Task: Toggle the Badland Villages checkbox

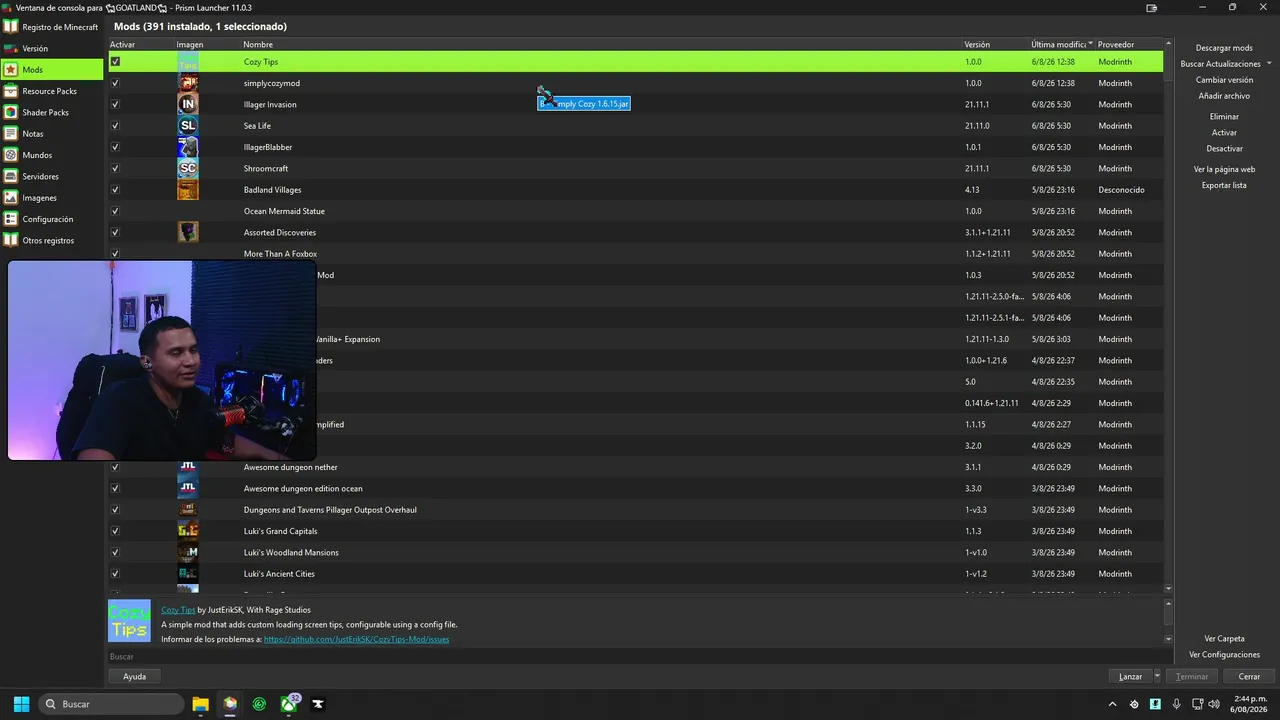Action: [x=115, y=190]
